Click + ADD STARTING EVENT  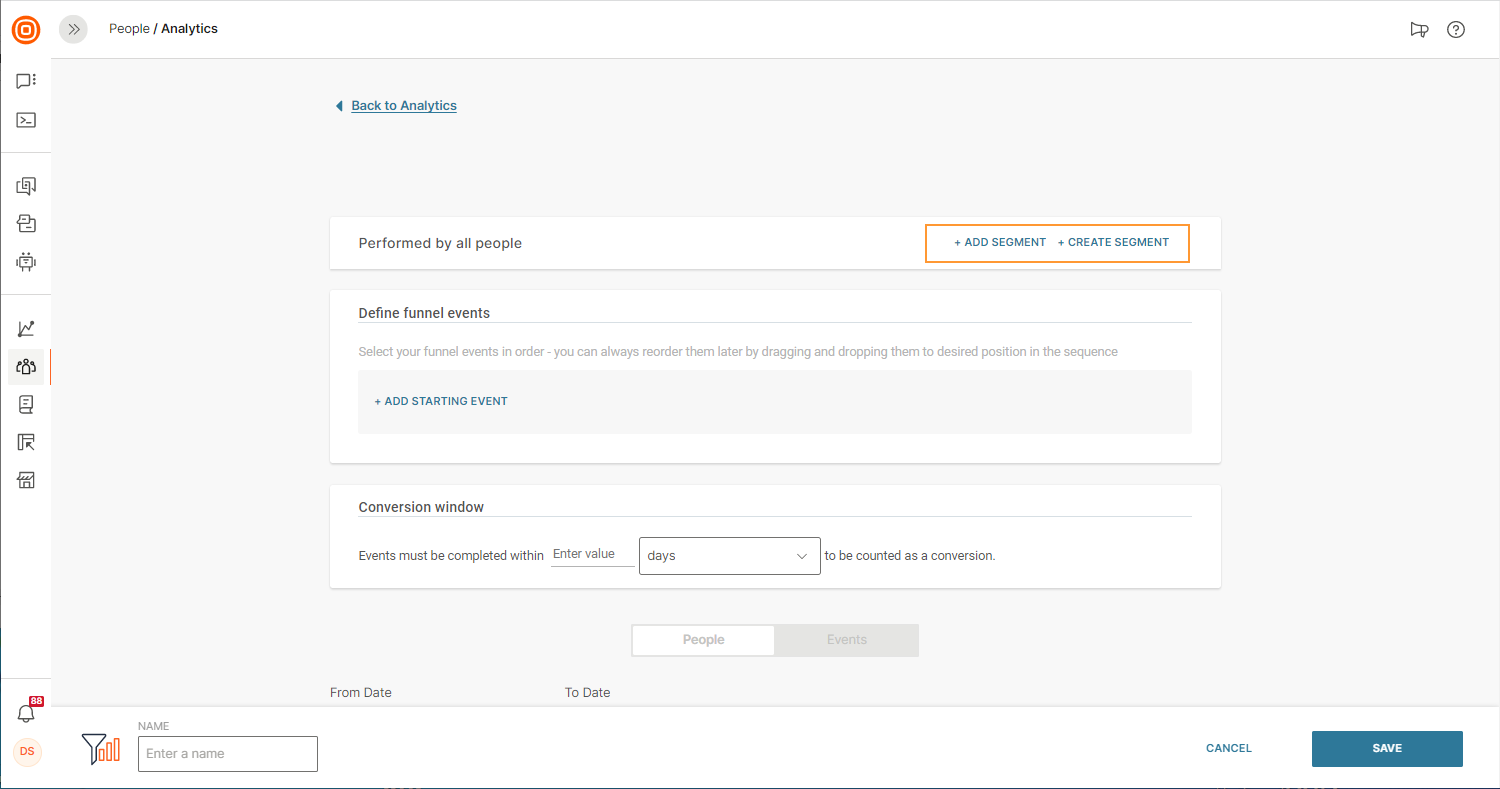click(441, 401)
